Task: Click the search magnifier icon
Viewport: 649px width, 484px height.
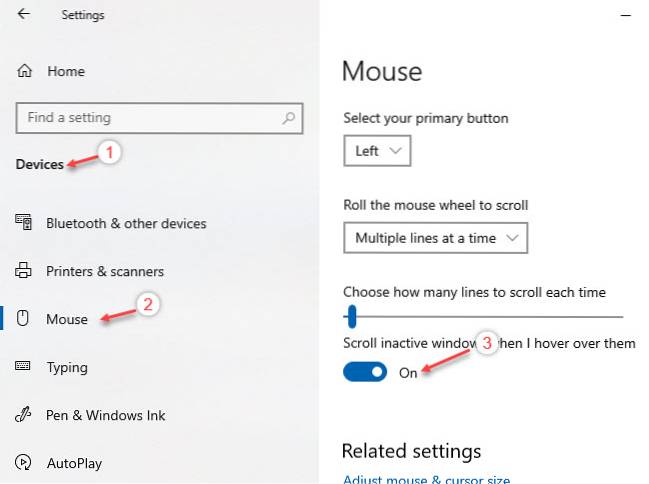Action: [289, 118]
